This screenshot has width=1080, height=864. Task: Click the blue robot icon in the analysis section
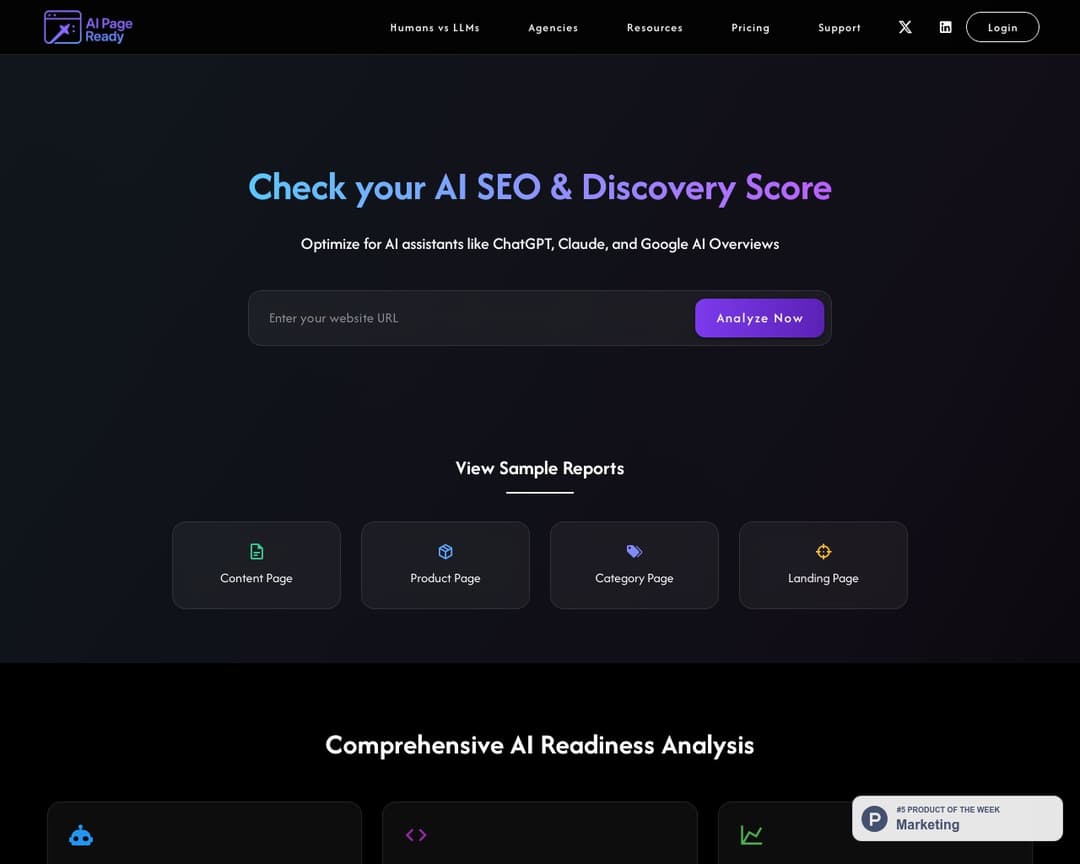click(80, 835)
